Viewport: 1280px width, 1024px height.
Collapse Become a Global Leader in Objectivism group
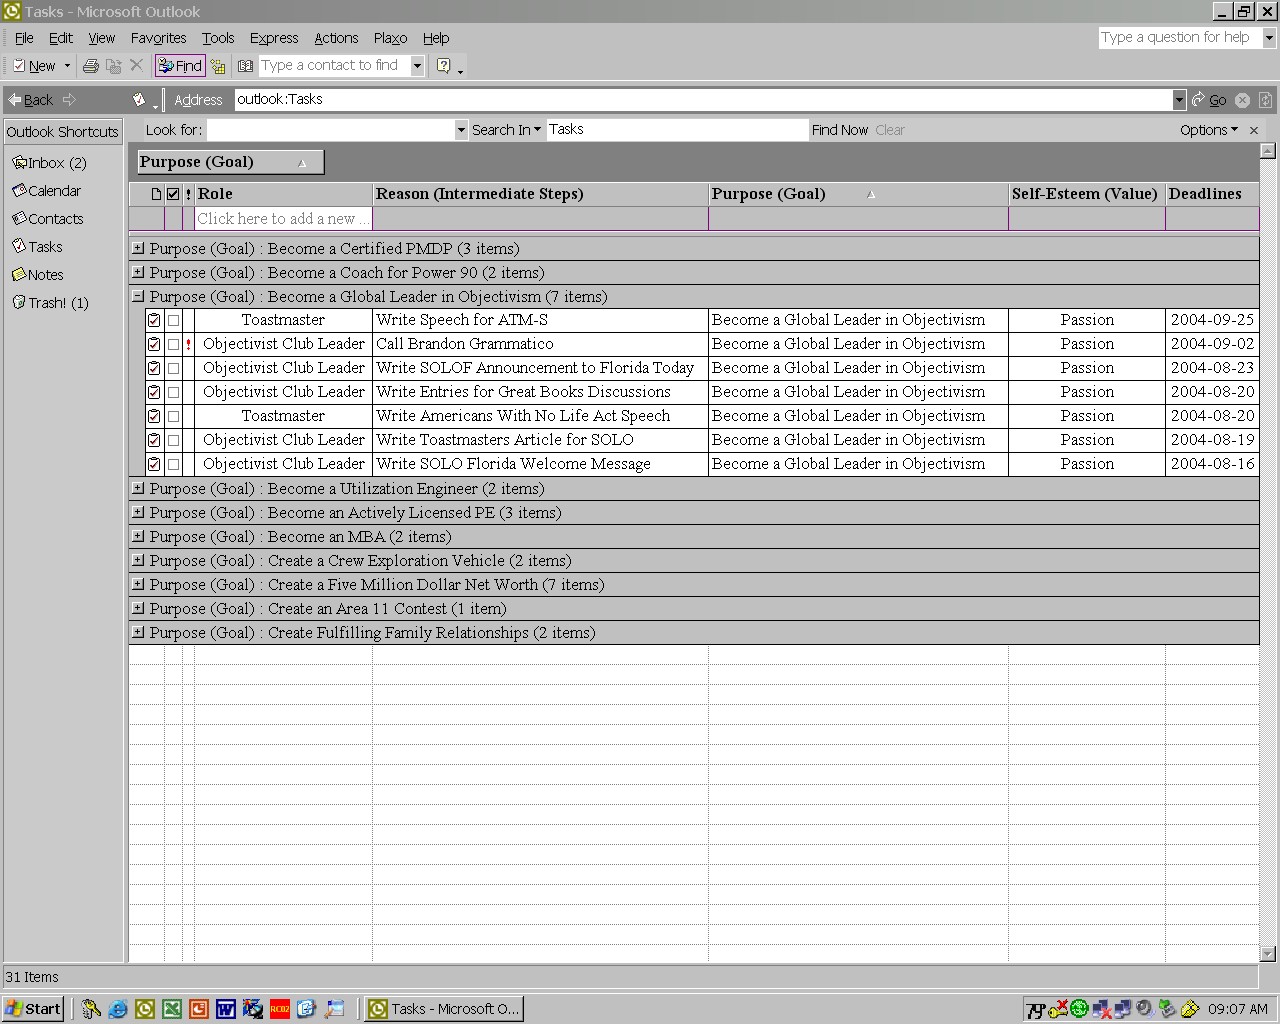point(138,296)
